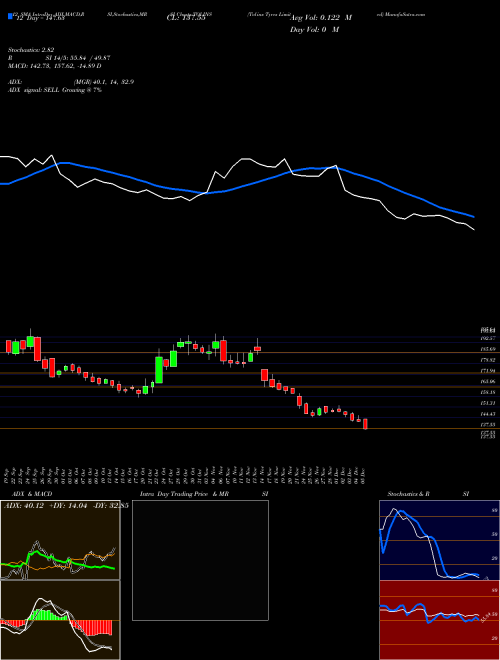Viewport: 500px width, 660px height.
Task: Select the 'Stochastics: 2.82' reading
Action: (x=31, y=50)
